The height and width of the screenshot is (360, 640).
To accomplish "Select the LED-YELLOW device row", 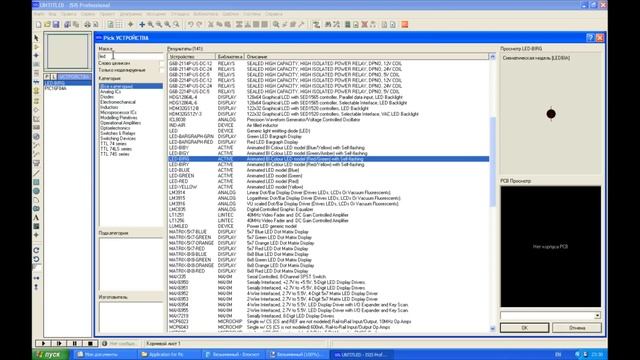I will [x=329, y=187].
